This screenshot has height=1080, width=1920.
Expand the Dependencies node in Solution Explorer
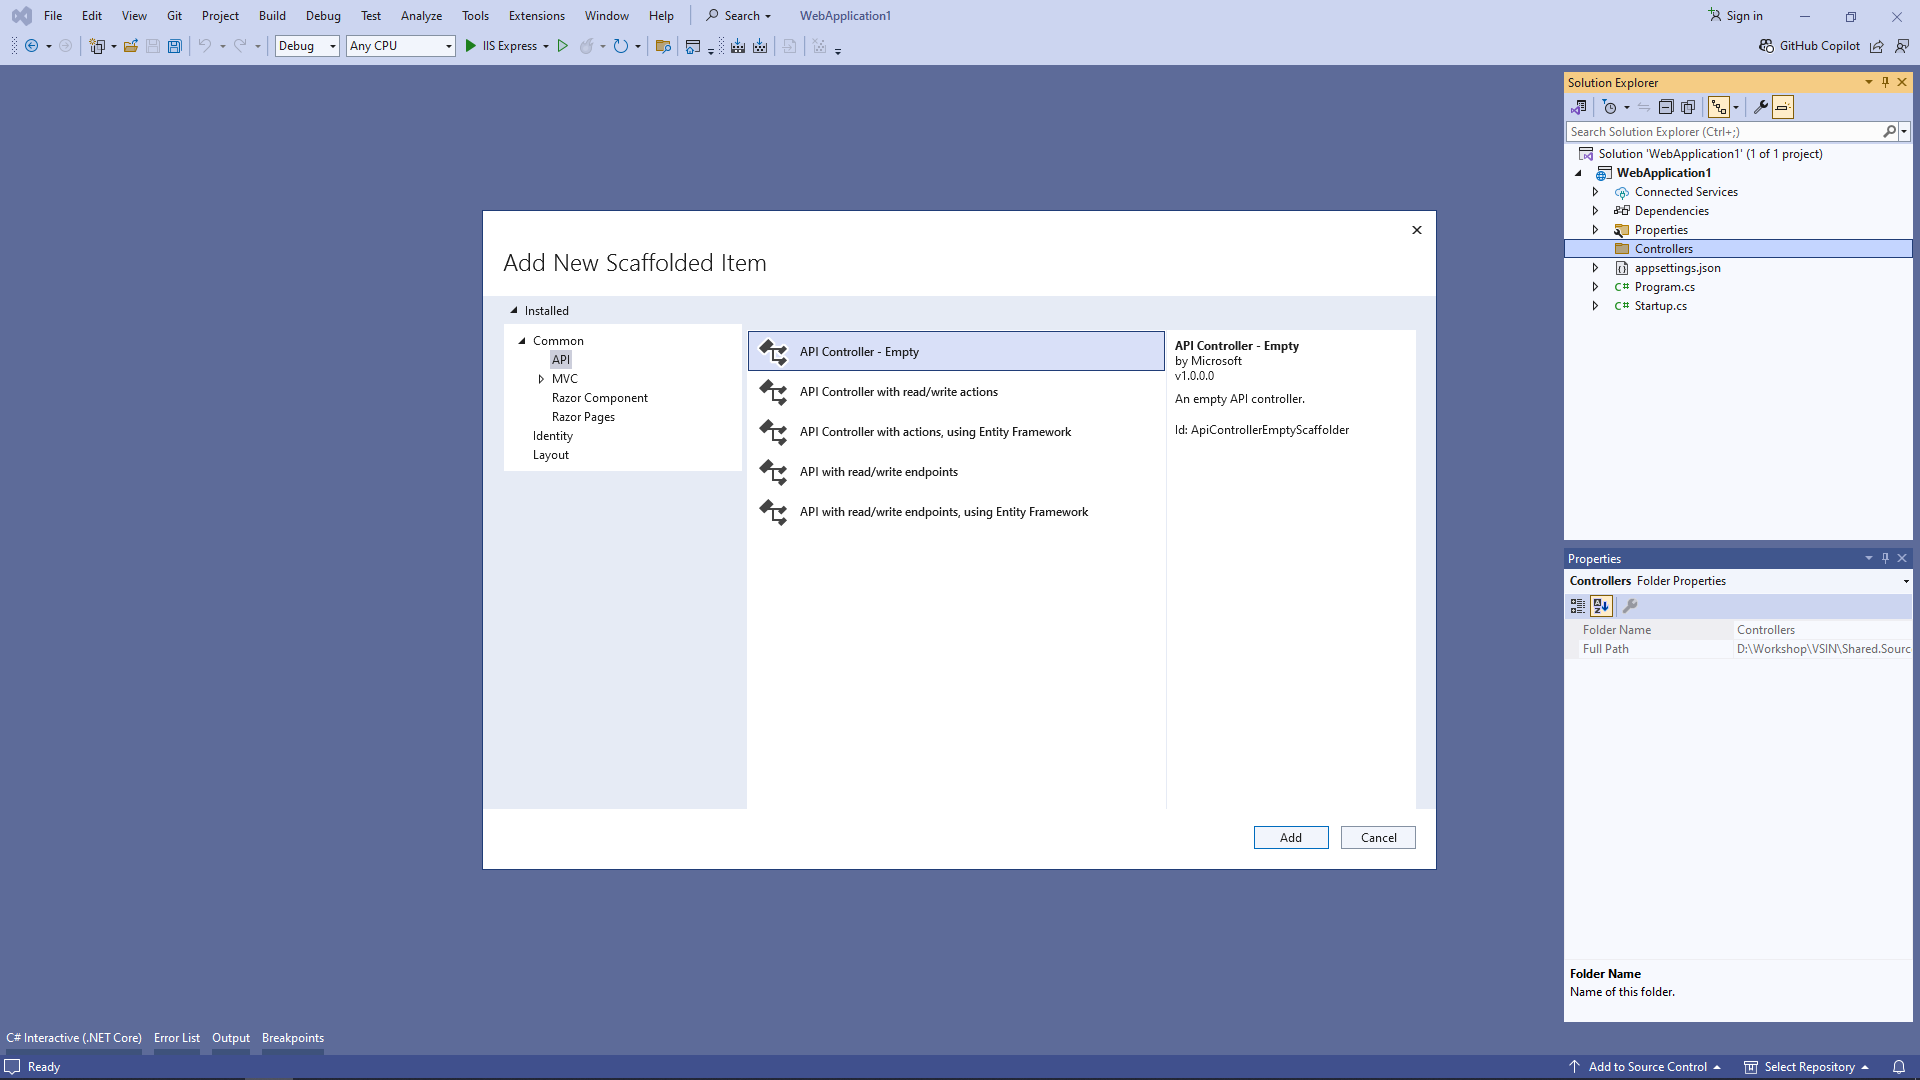coord(1595,211)
